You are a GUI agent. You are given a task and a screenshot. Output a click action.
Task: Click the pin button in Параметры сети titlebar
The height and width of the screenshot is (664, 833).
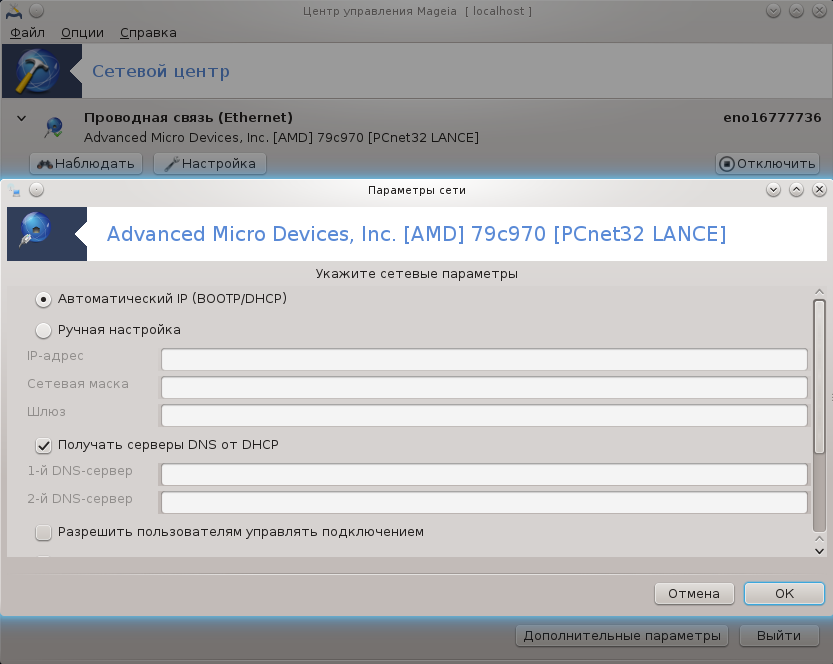click(x=37, y=190)
